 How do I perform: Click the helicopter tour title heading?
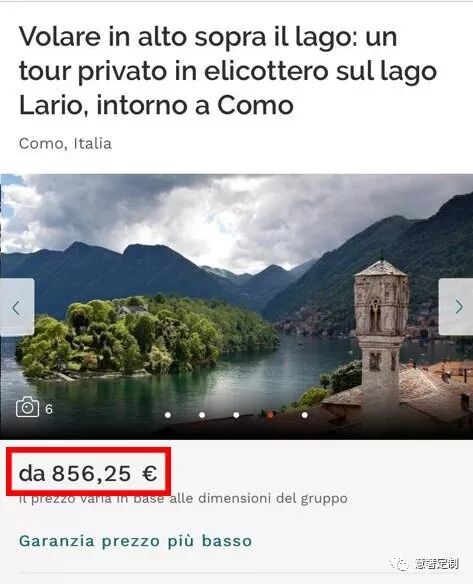pos(228,70)
